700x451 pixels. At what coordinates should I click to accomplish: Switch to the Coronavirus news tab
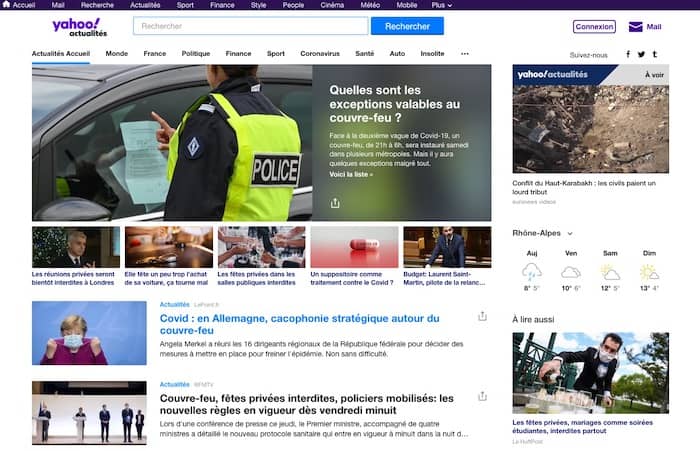320,54
